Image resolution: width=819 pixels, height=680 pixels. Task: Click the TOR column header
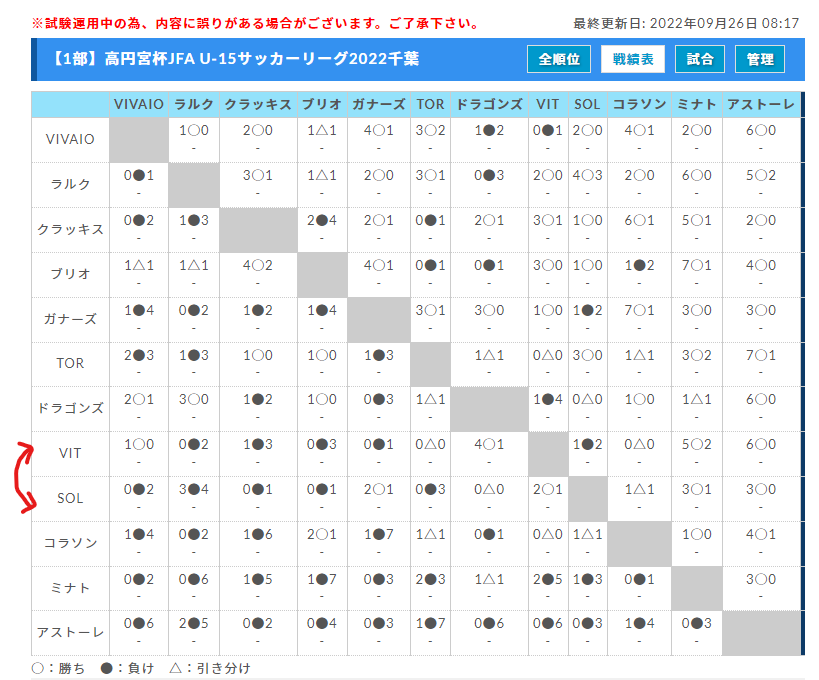(430, 104)
